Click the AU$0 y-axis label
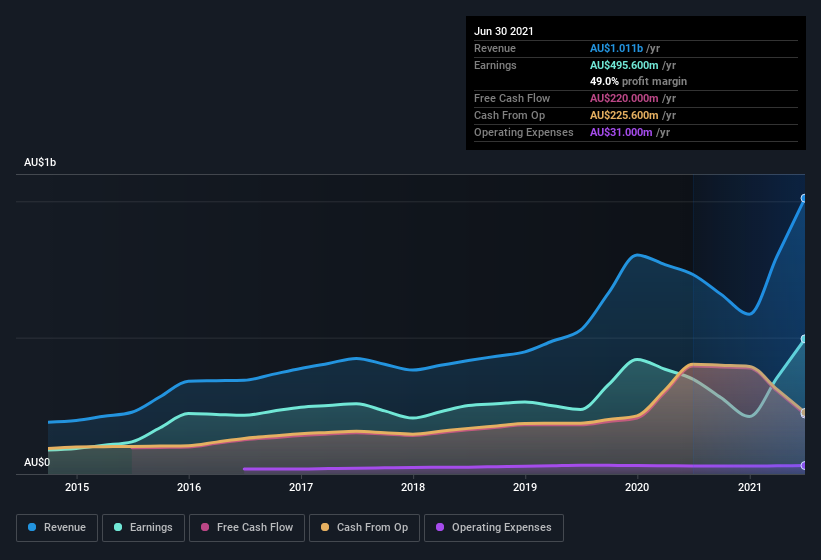Screen dimensions: 821x560 click(37, 462)
